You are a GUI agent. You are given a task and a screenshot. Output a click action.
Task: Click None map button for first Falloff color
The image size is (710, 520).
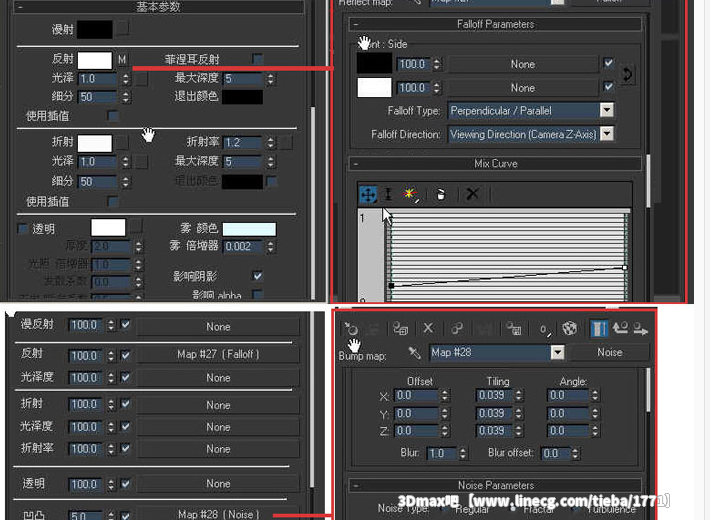[x=523, y=64]
